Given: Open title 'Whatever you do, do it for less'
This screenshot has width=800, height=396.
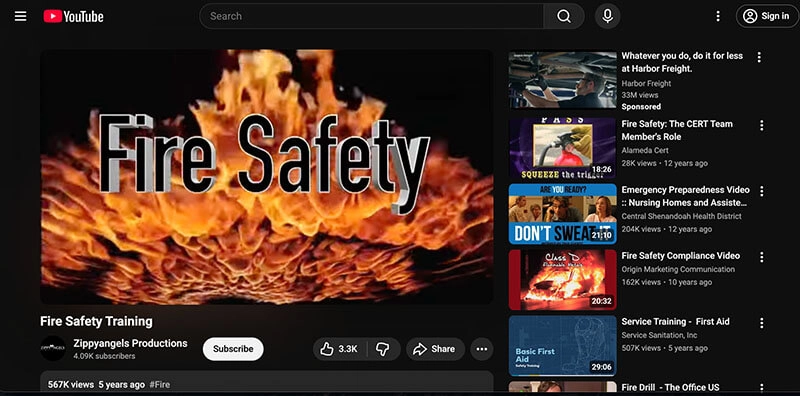Looking at the screenshot, I should pyautogui.click(x=682, y=62).
